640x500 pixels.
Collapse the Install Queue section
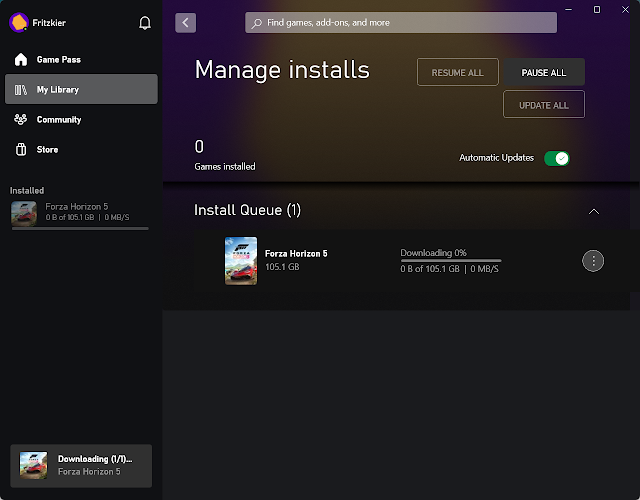point(594,211)
